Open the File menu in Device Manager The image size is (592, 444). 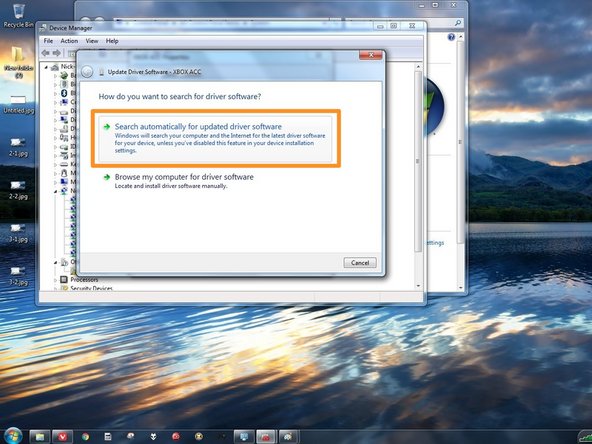48,41
